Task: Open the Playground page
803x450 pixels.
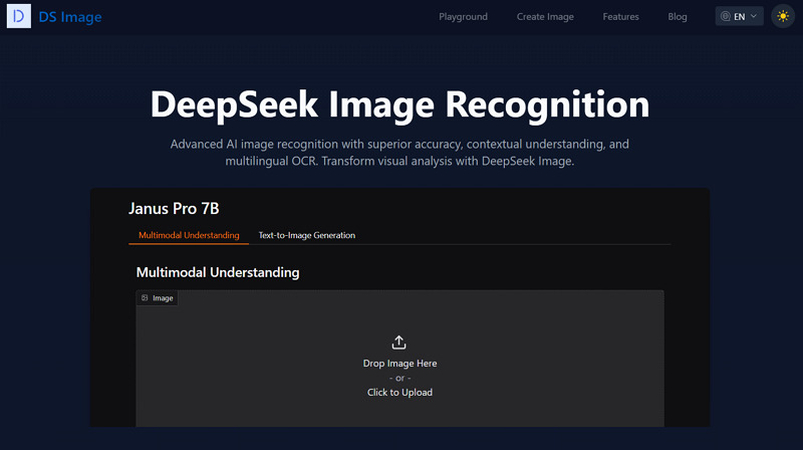Action: click(463, 16)
